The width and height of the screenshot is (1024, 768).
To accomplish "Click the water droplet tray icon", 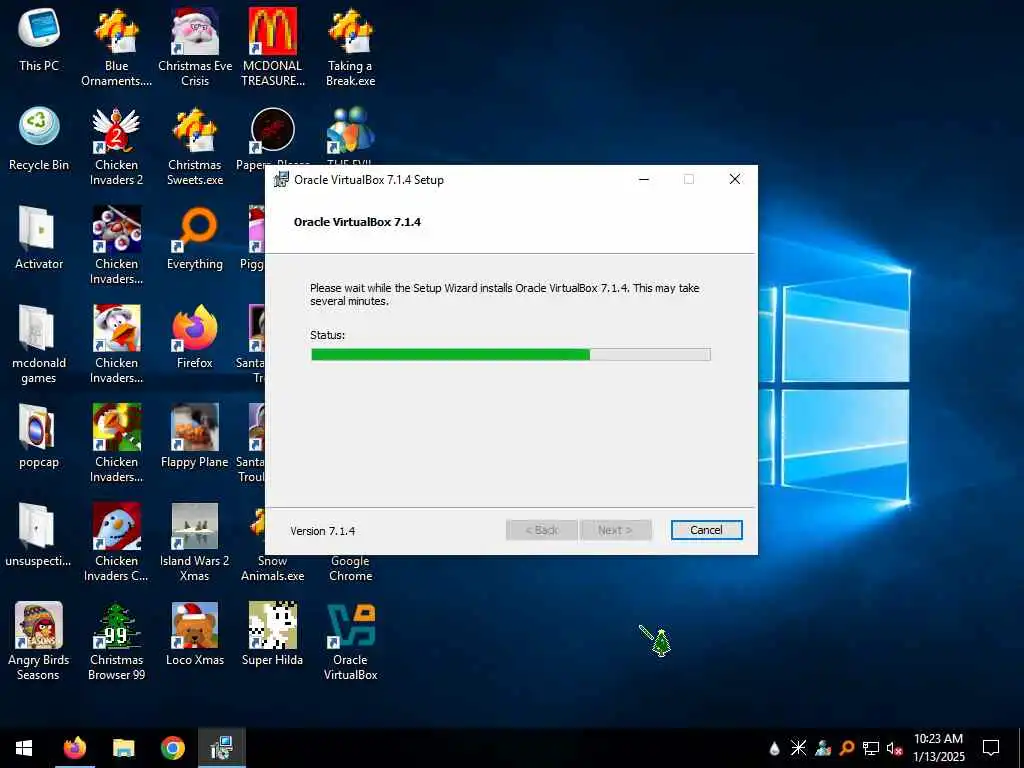I will coord(775,748).
